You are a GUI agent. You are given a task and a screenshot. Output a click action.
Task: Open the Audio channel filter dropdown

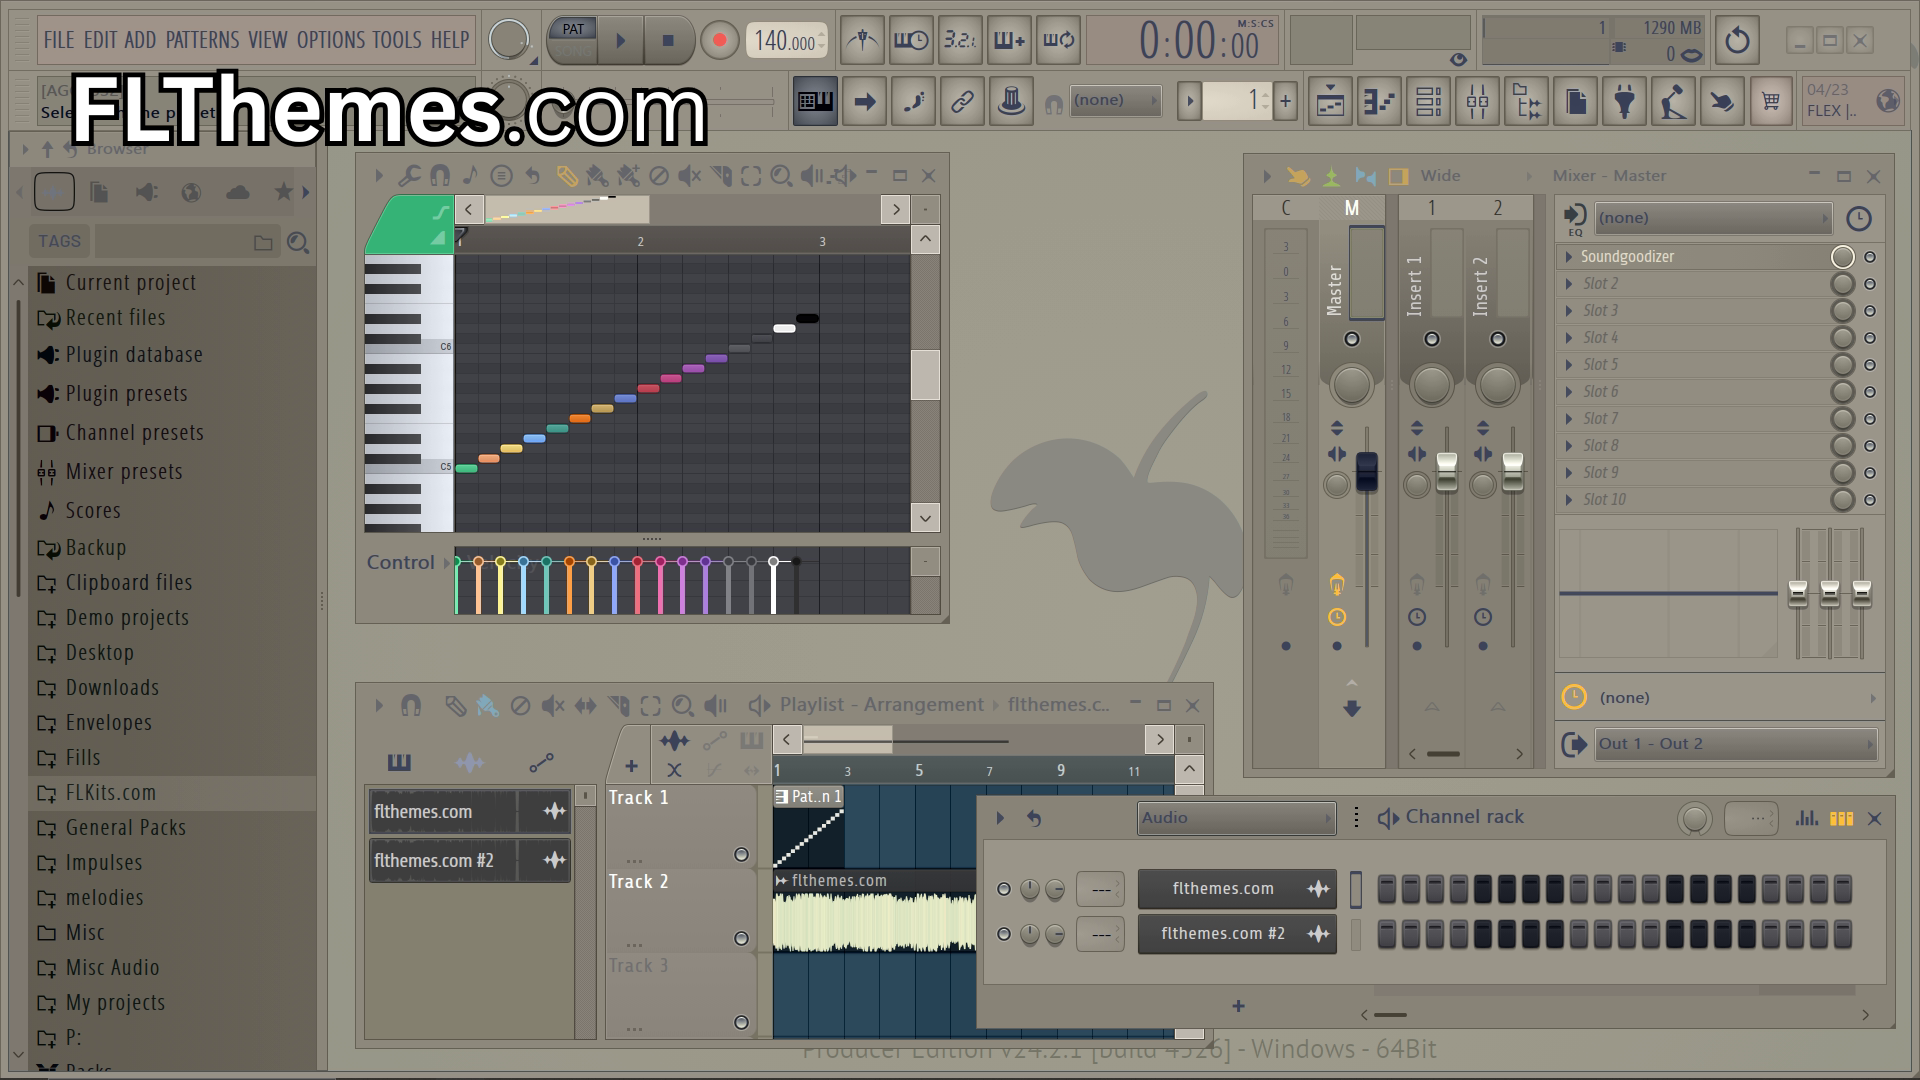click(x=1236, y=818)
